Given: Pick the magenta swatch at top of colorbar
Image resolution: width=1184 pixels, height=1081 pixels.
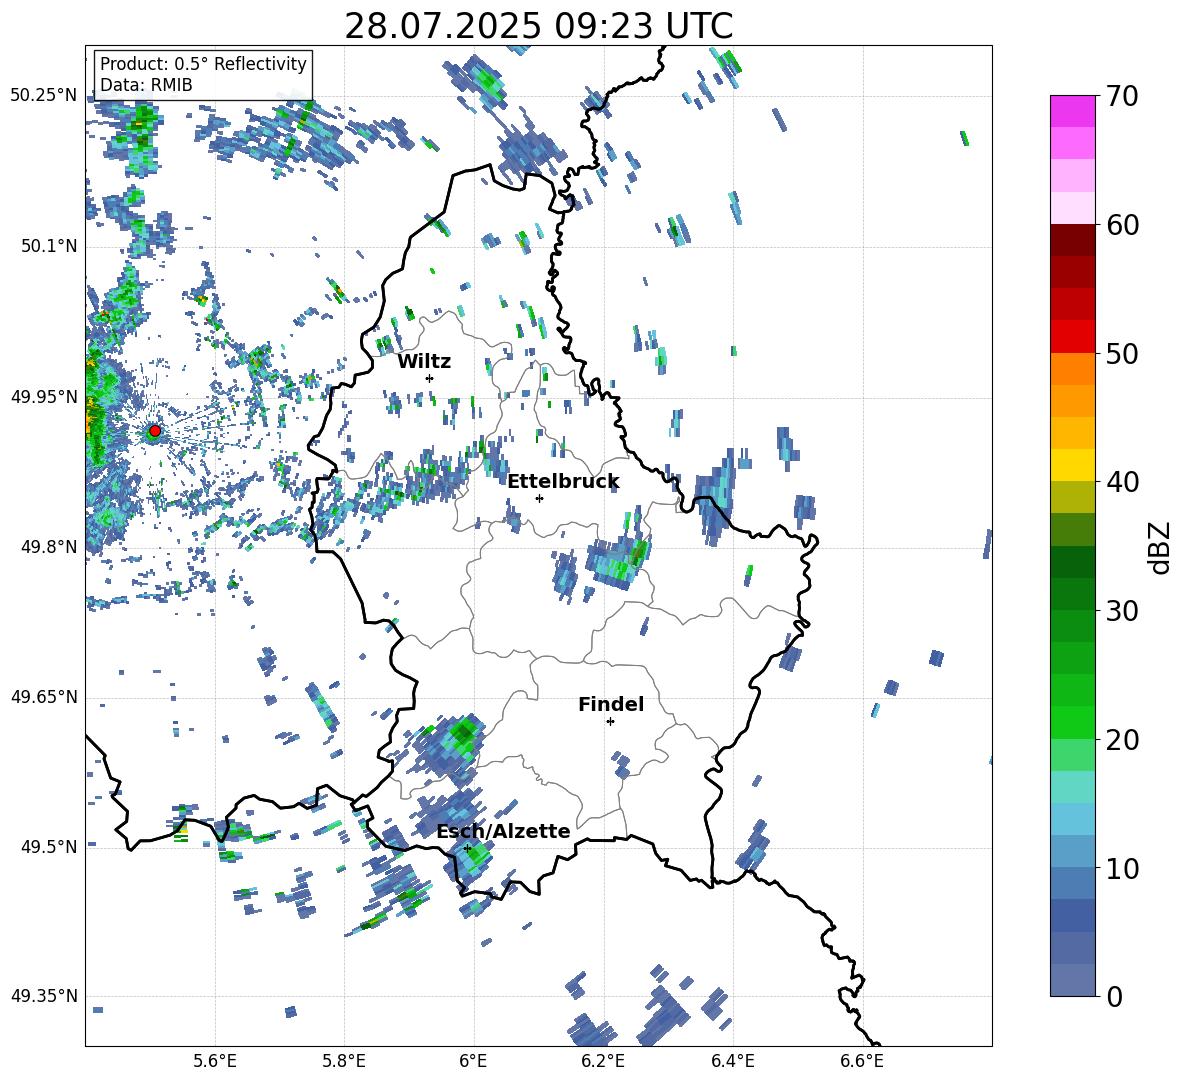Looking at the screenshot, I should click(x=1072, y=111).
